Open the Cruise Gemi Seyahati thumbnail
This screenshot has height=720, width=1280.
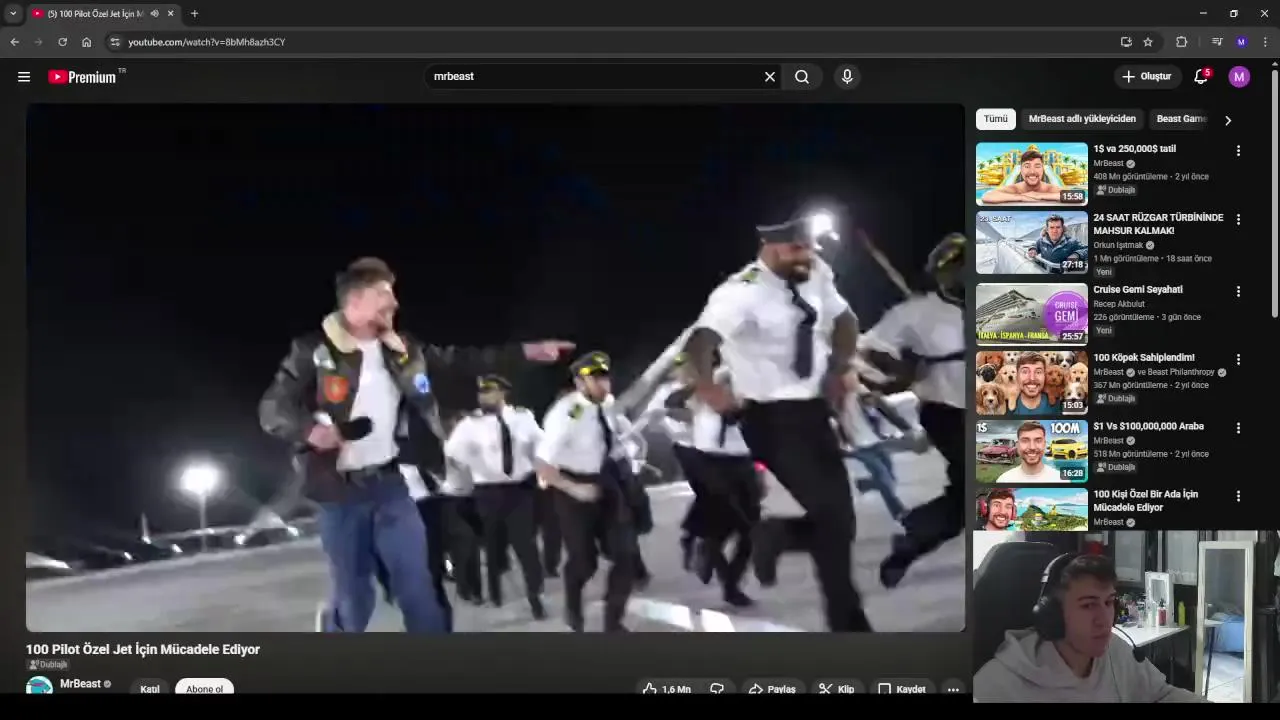[1032, 313]
